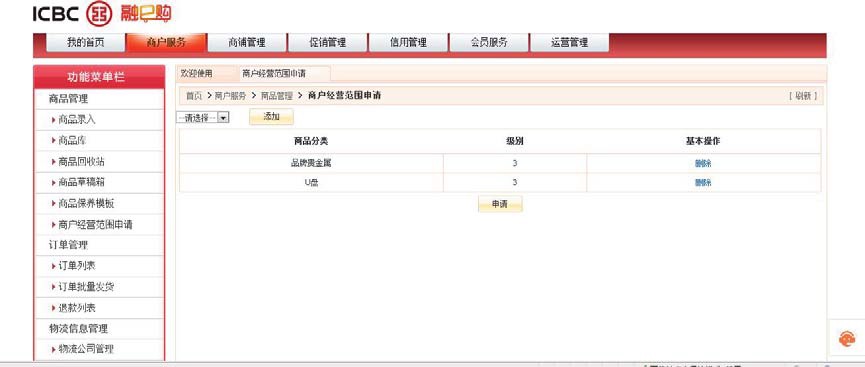Click the 刷新 refresh link
Screen dimensions: 865x367
click(803, 95)
